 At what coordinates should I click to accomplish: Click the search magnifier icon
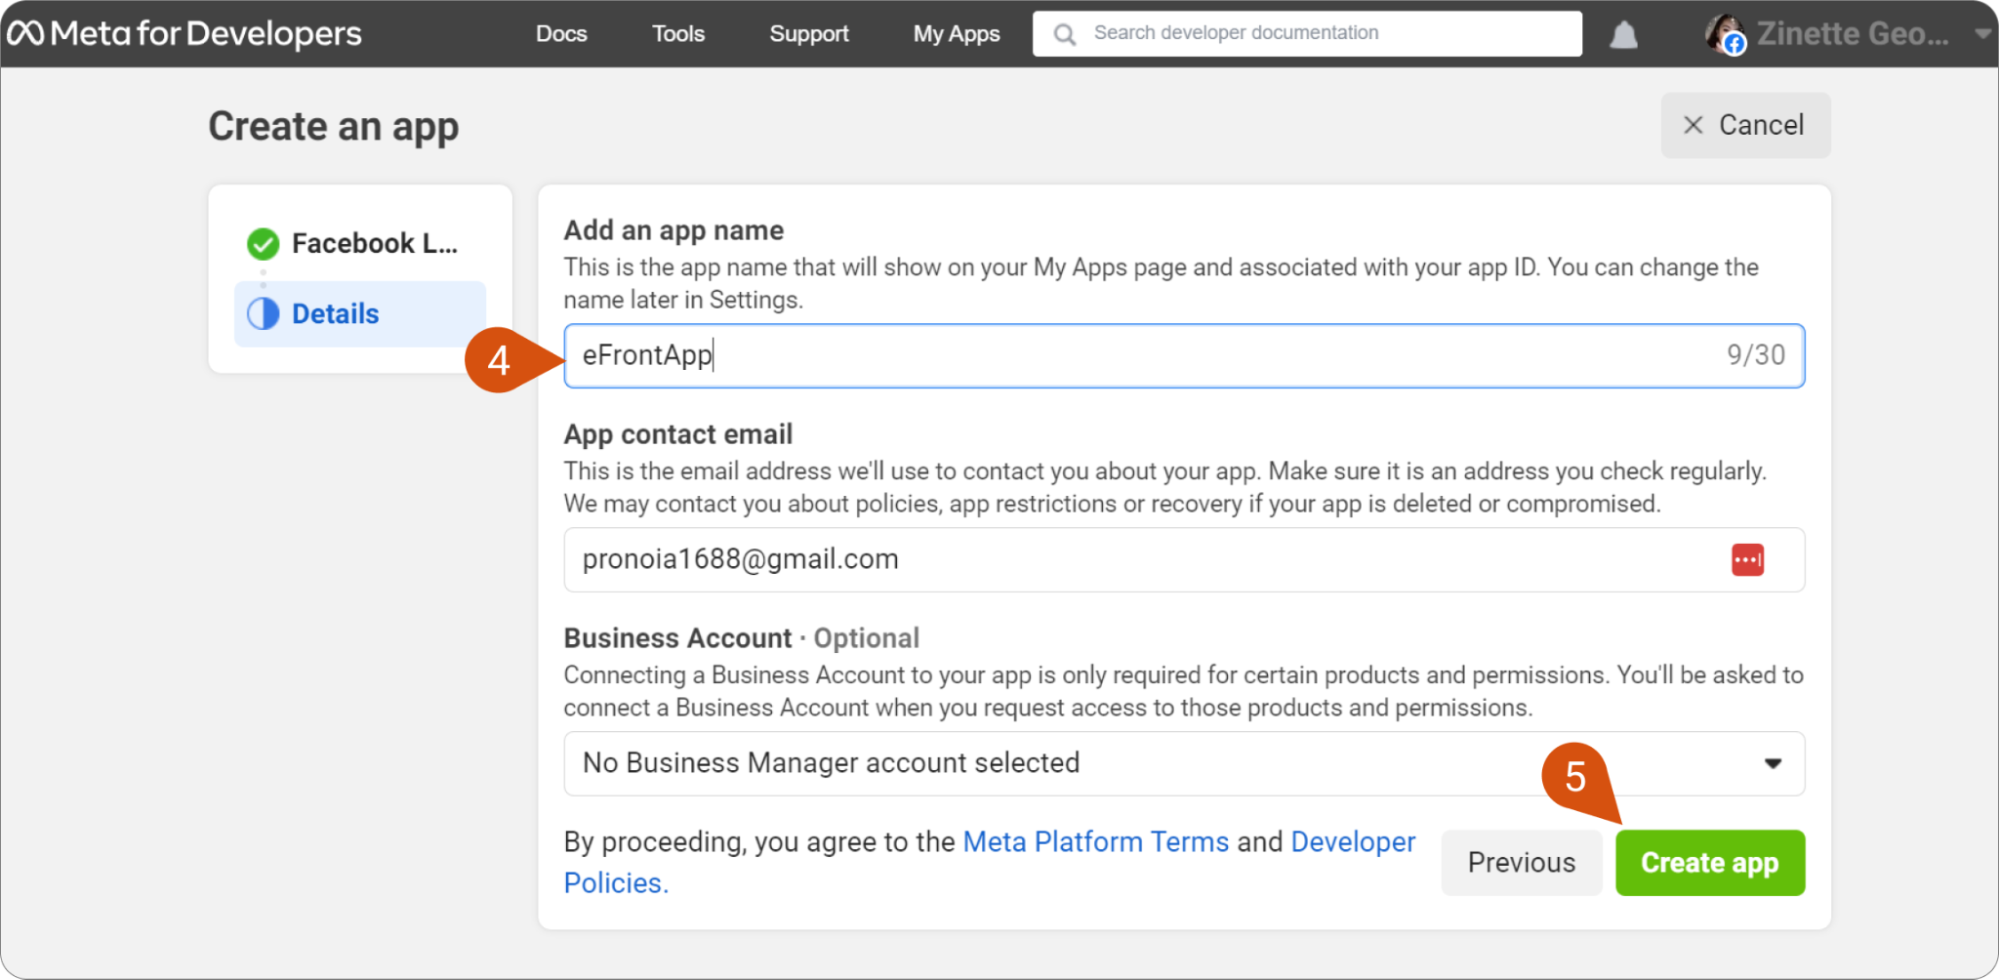pyautogui.click(x=1065, y=35)
